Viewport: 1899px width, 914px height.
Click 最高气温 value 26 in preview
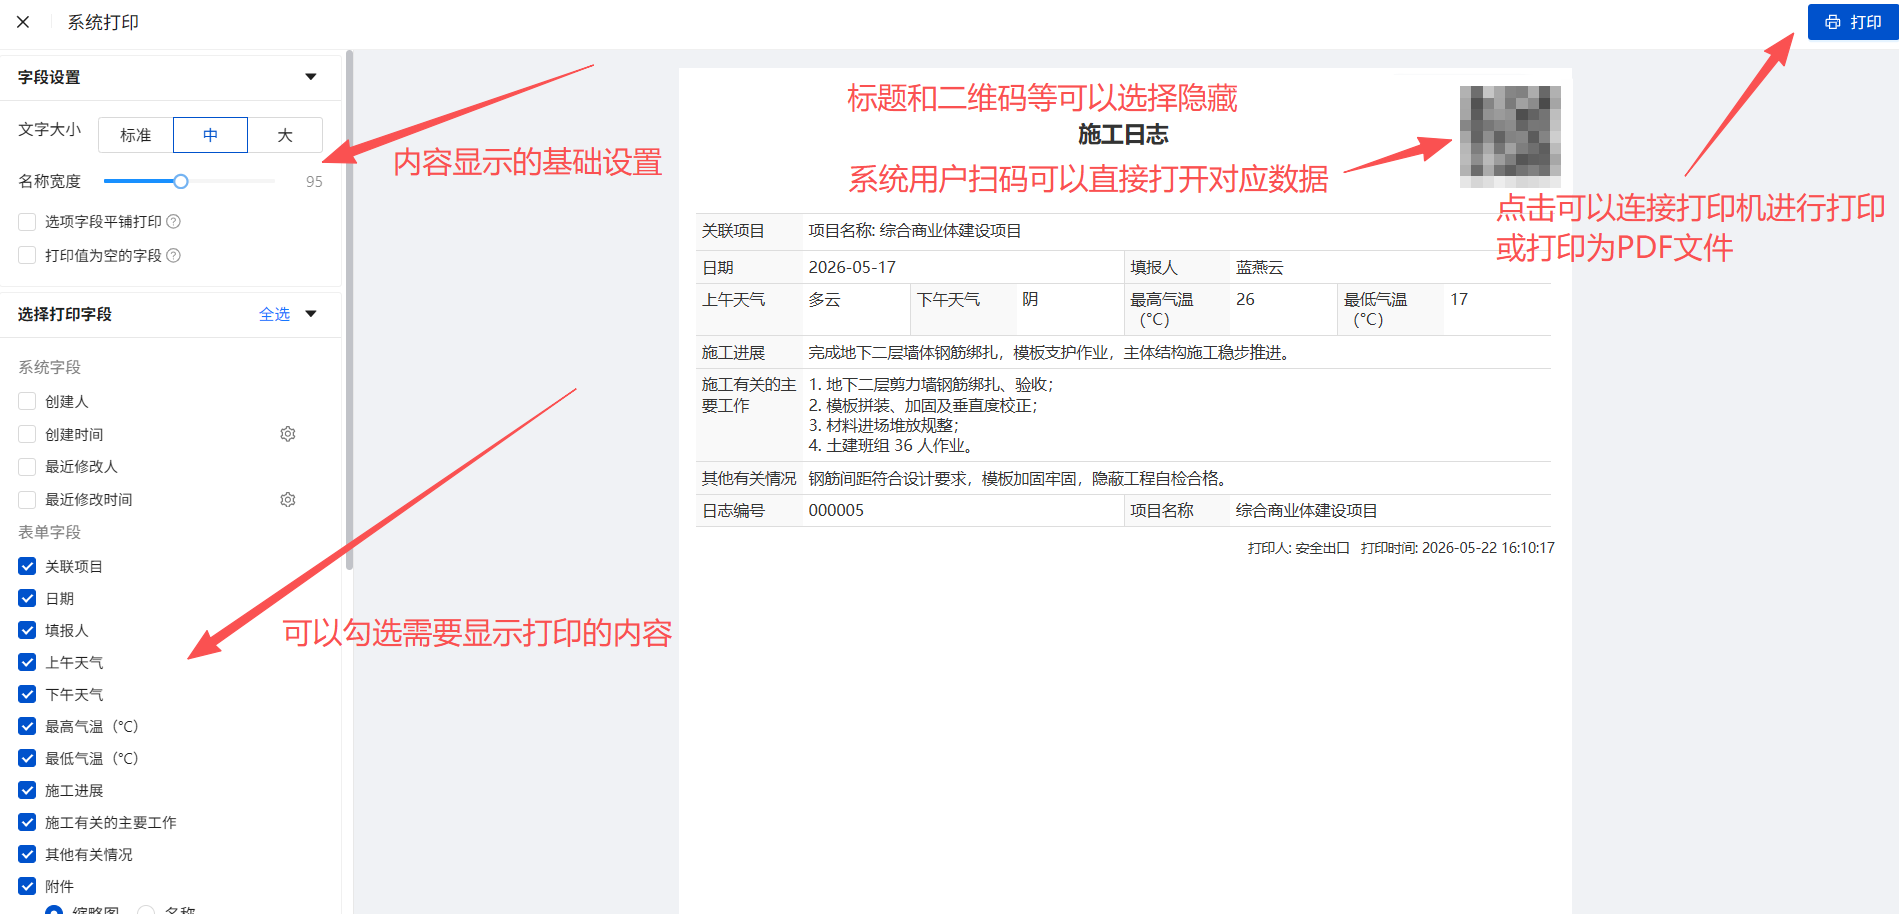[1245, 300]
